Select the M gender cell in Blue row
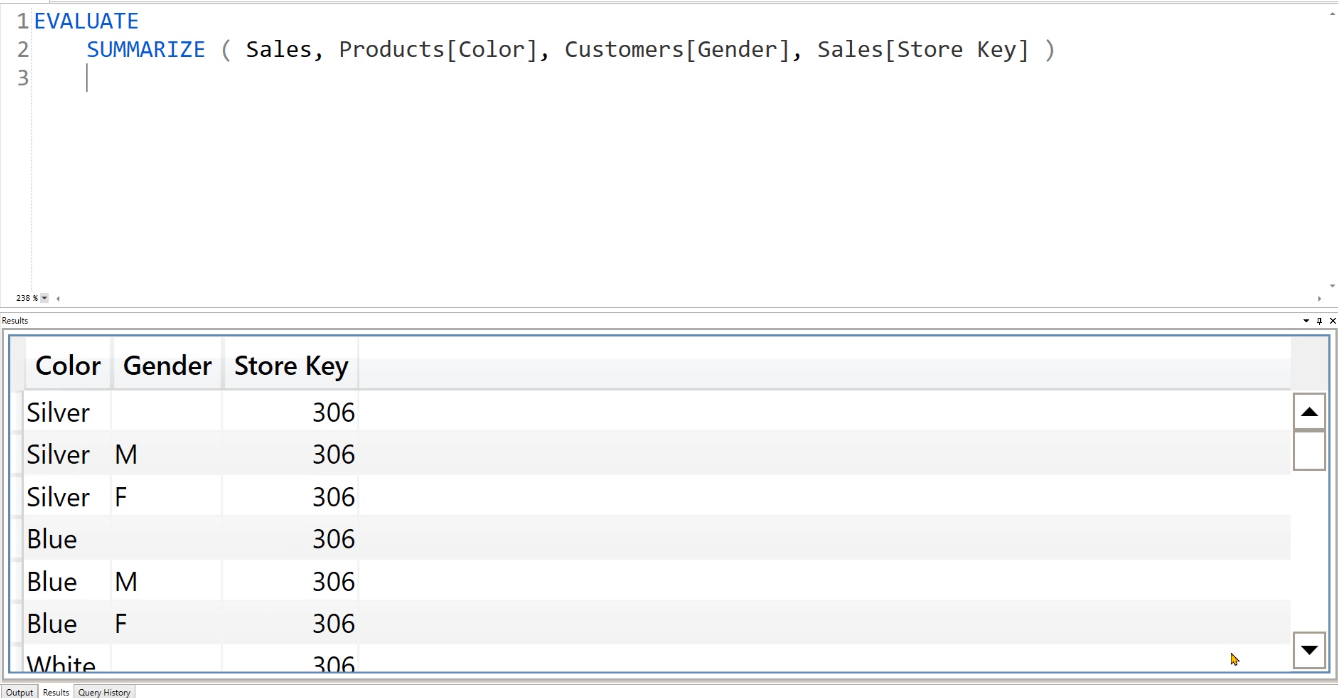The height and width of the screenshot is (698, 1338). coord(167,581)
